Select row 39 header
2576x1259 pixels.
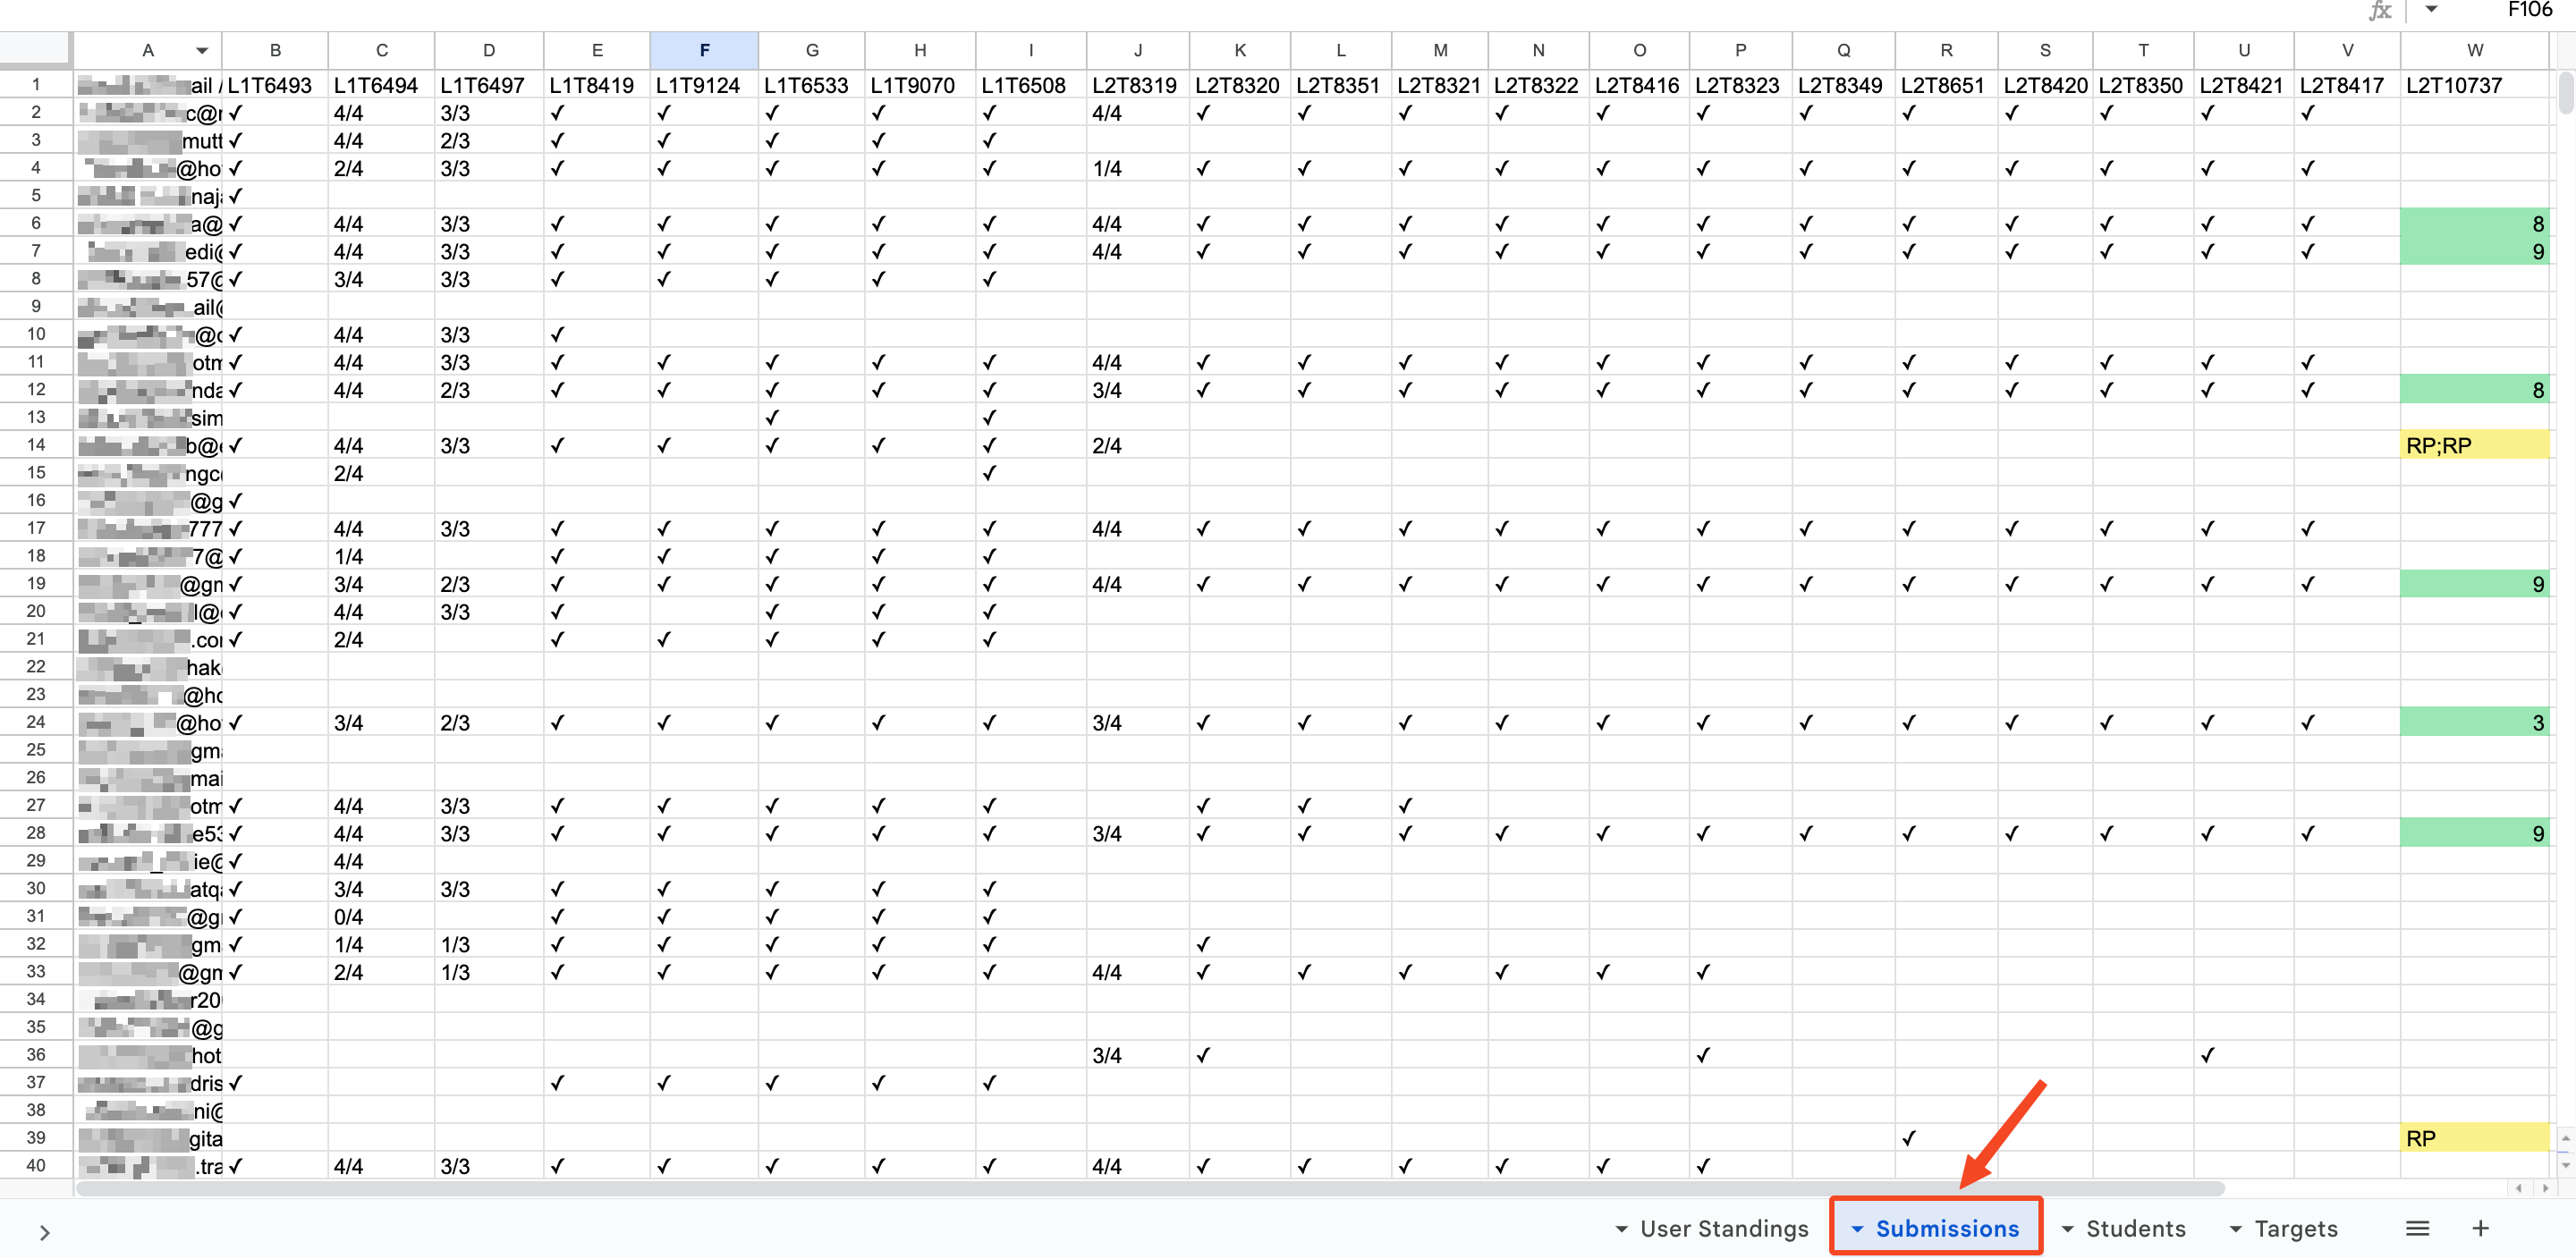[x=36, y=1137]
